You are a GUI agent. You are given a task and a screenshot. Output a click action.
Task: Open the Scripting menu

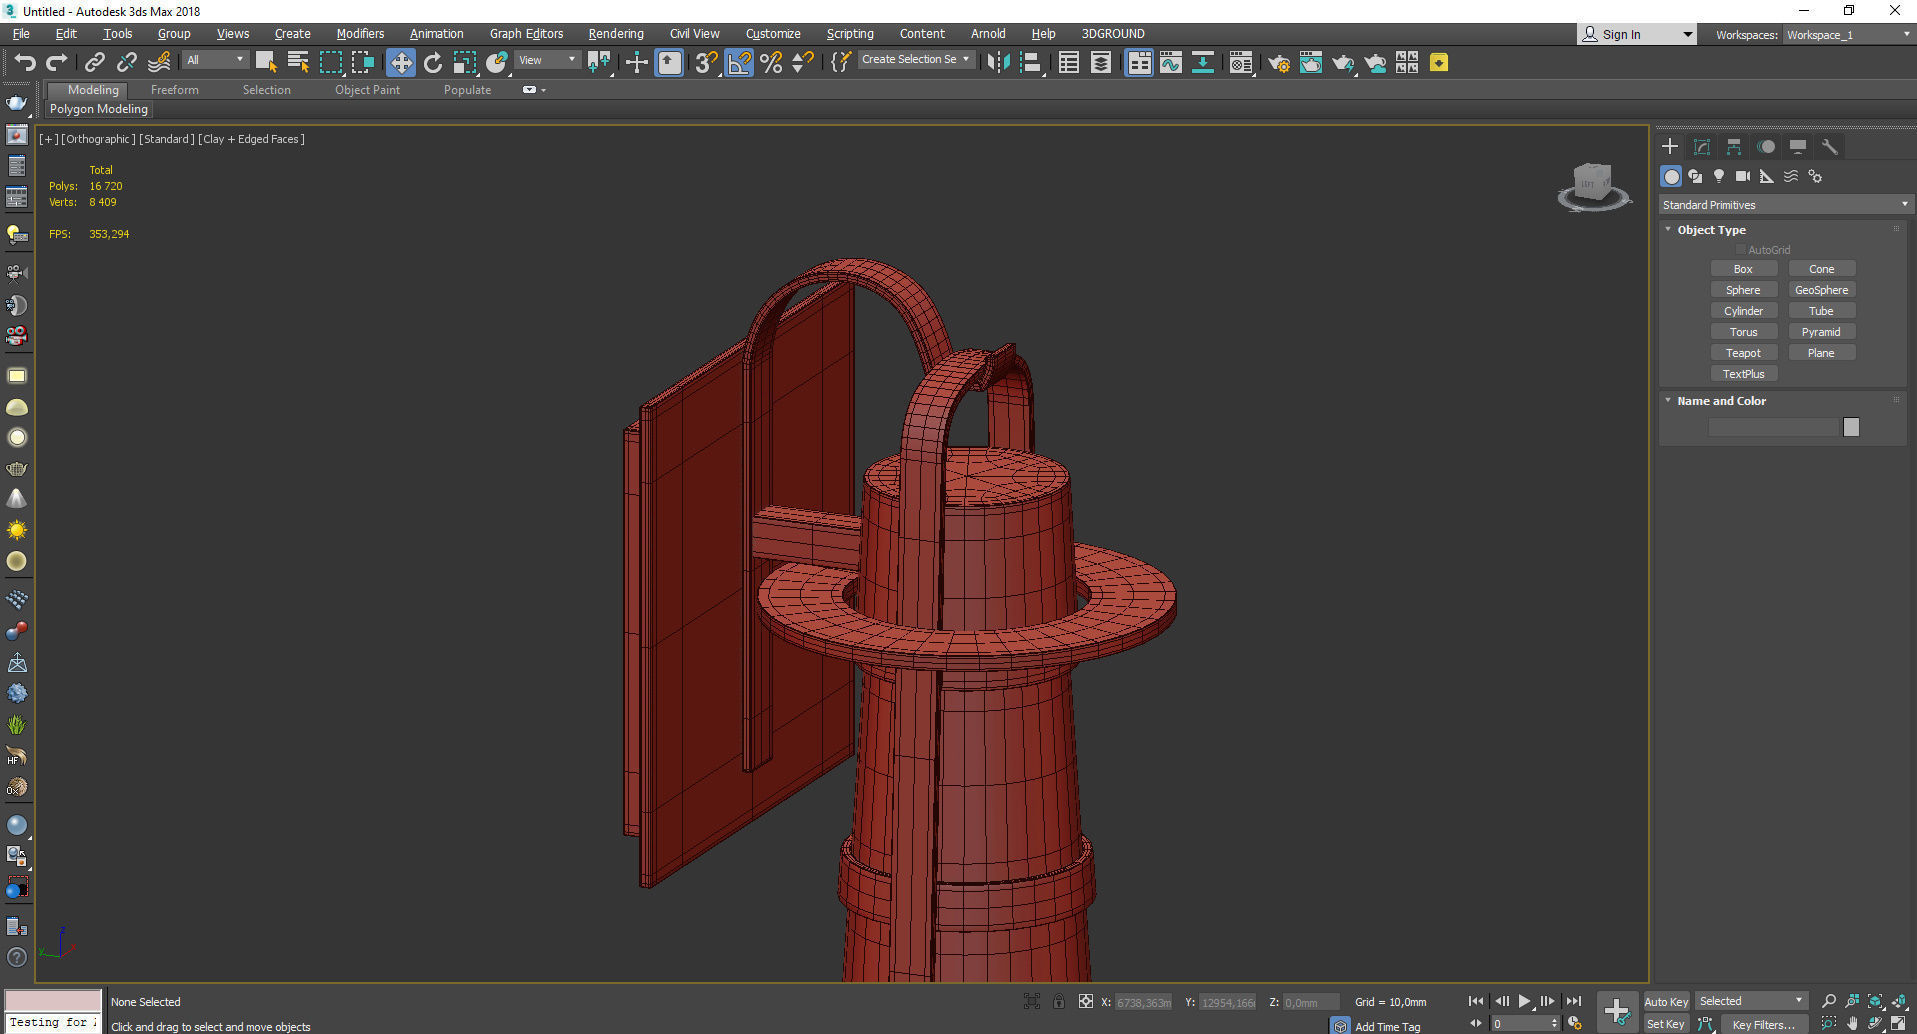pos(850,34)
